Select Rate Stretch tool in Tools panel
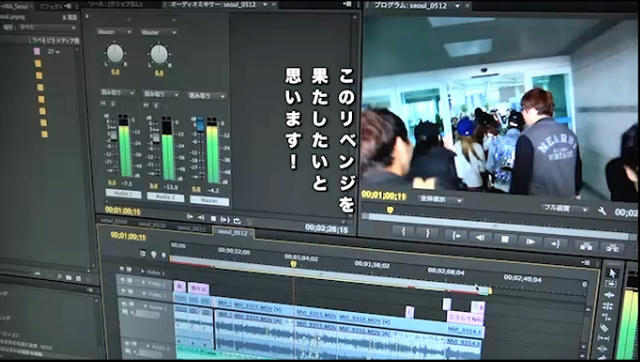The image size is (640, 362). pyautogui.click(x=606, y=317)
